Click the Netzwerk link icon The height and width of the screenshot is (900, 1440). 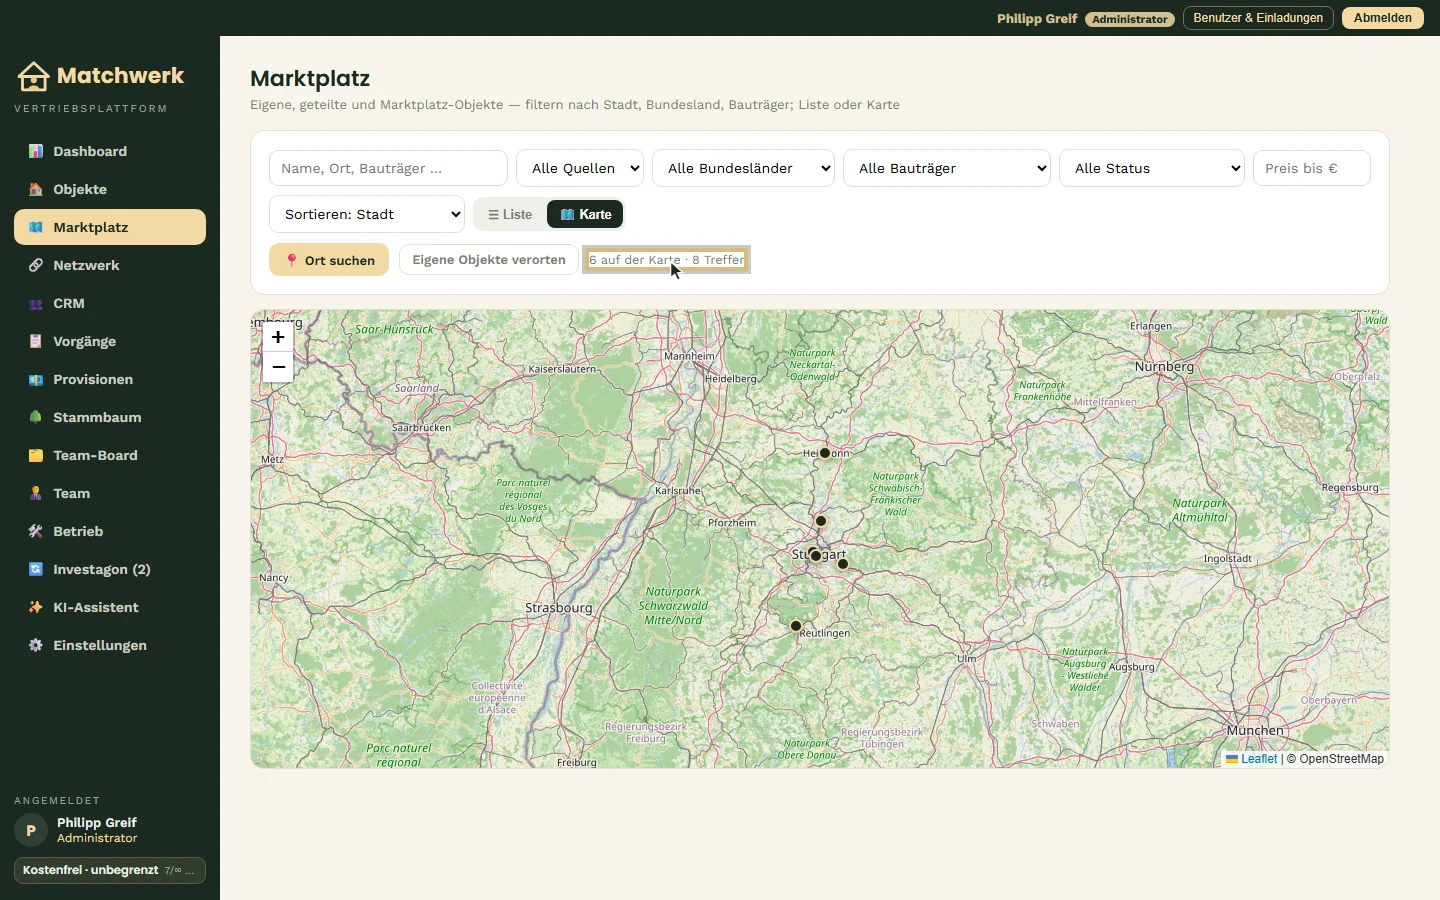click(36, 265)
